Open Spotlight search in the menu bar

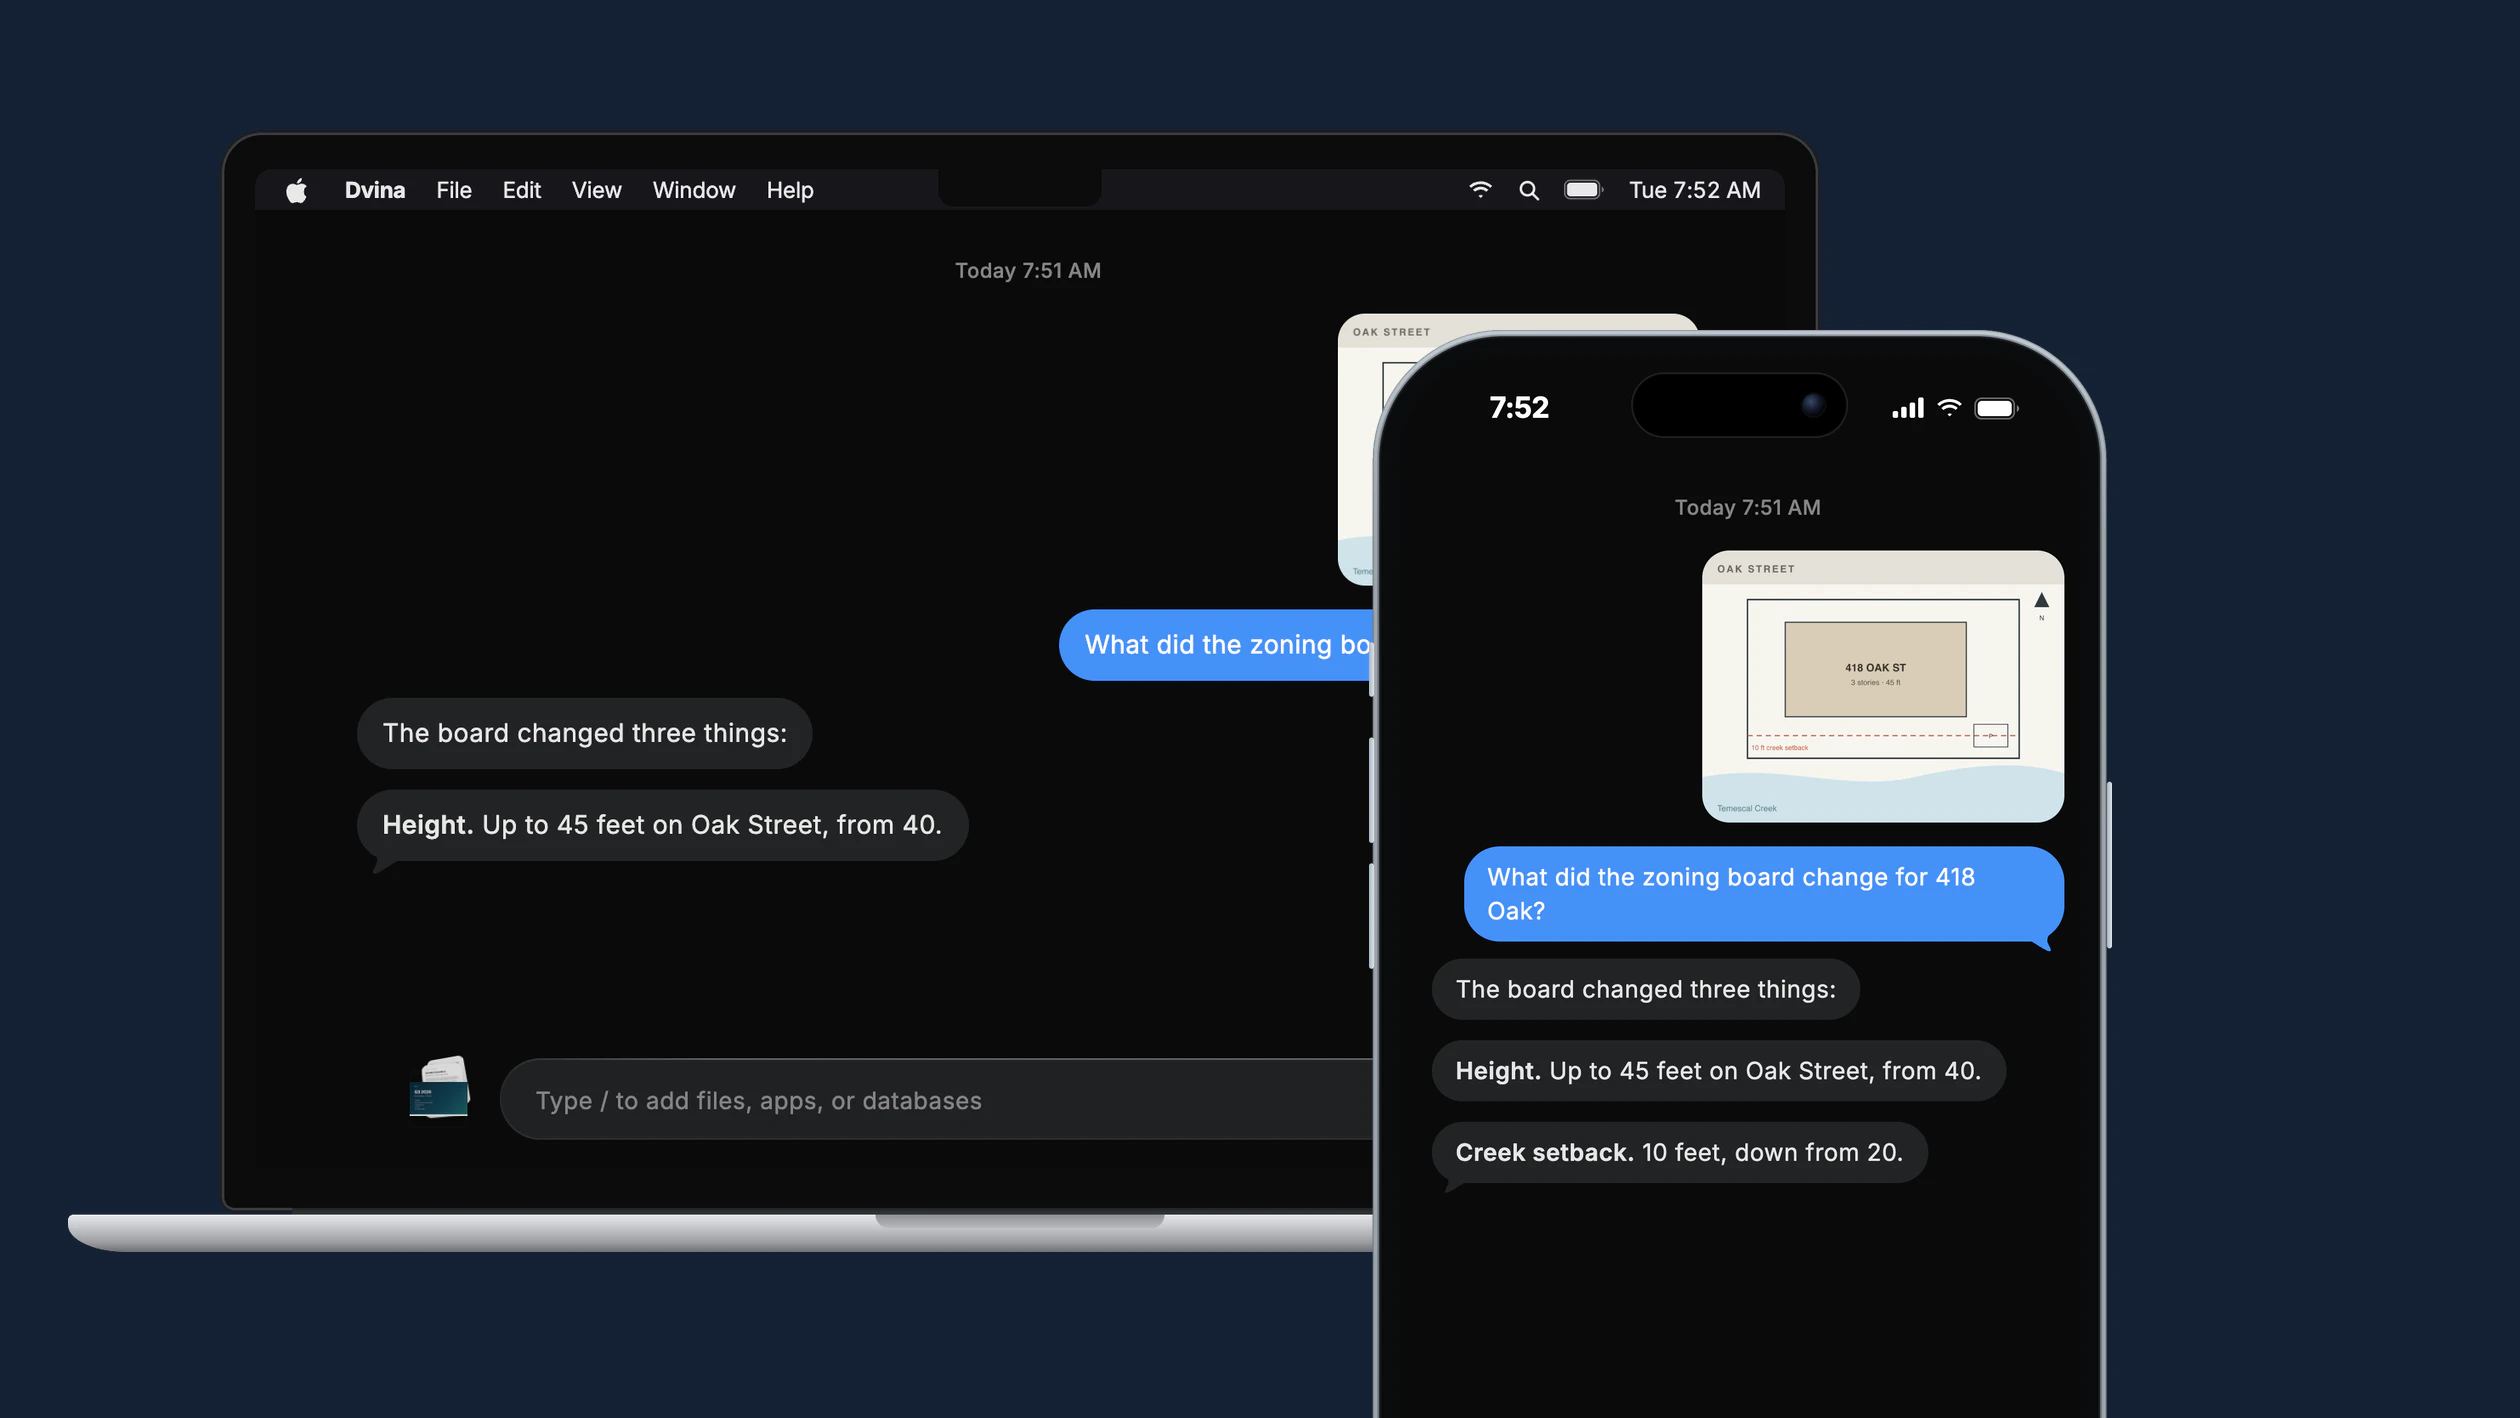(x=1529, y=190)
